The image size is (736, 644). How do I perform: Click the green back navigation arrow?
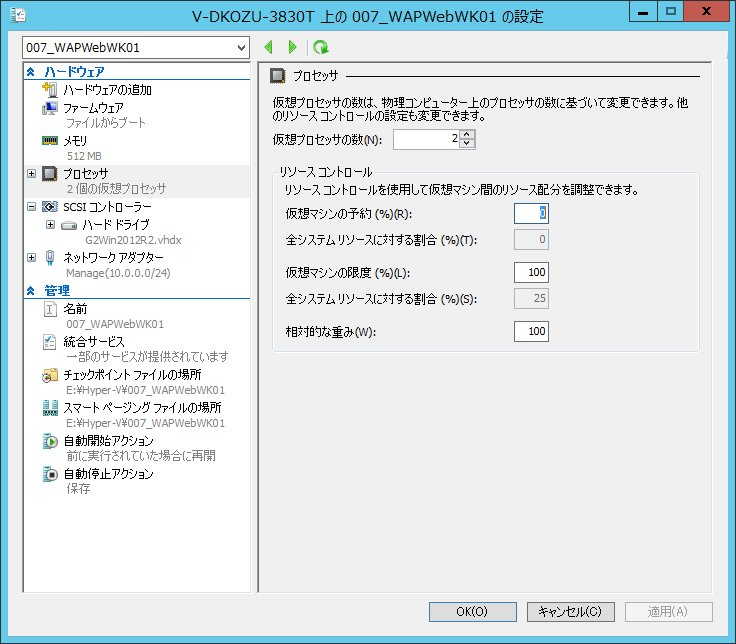tap(268, 47)
